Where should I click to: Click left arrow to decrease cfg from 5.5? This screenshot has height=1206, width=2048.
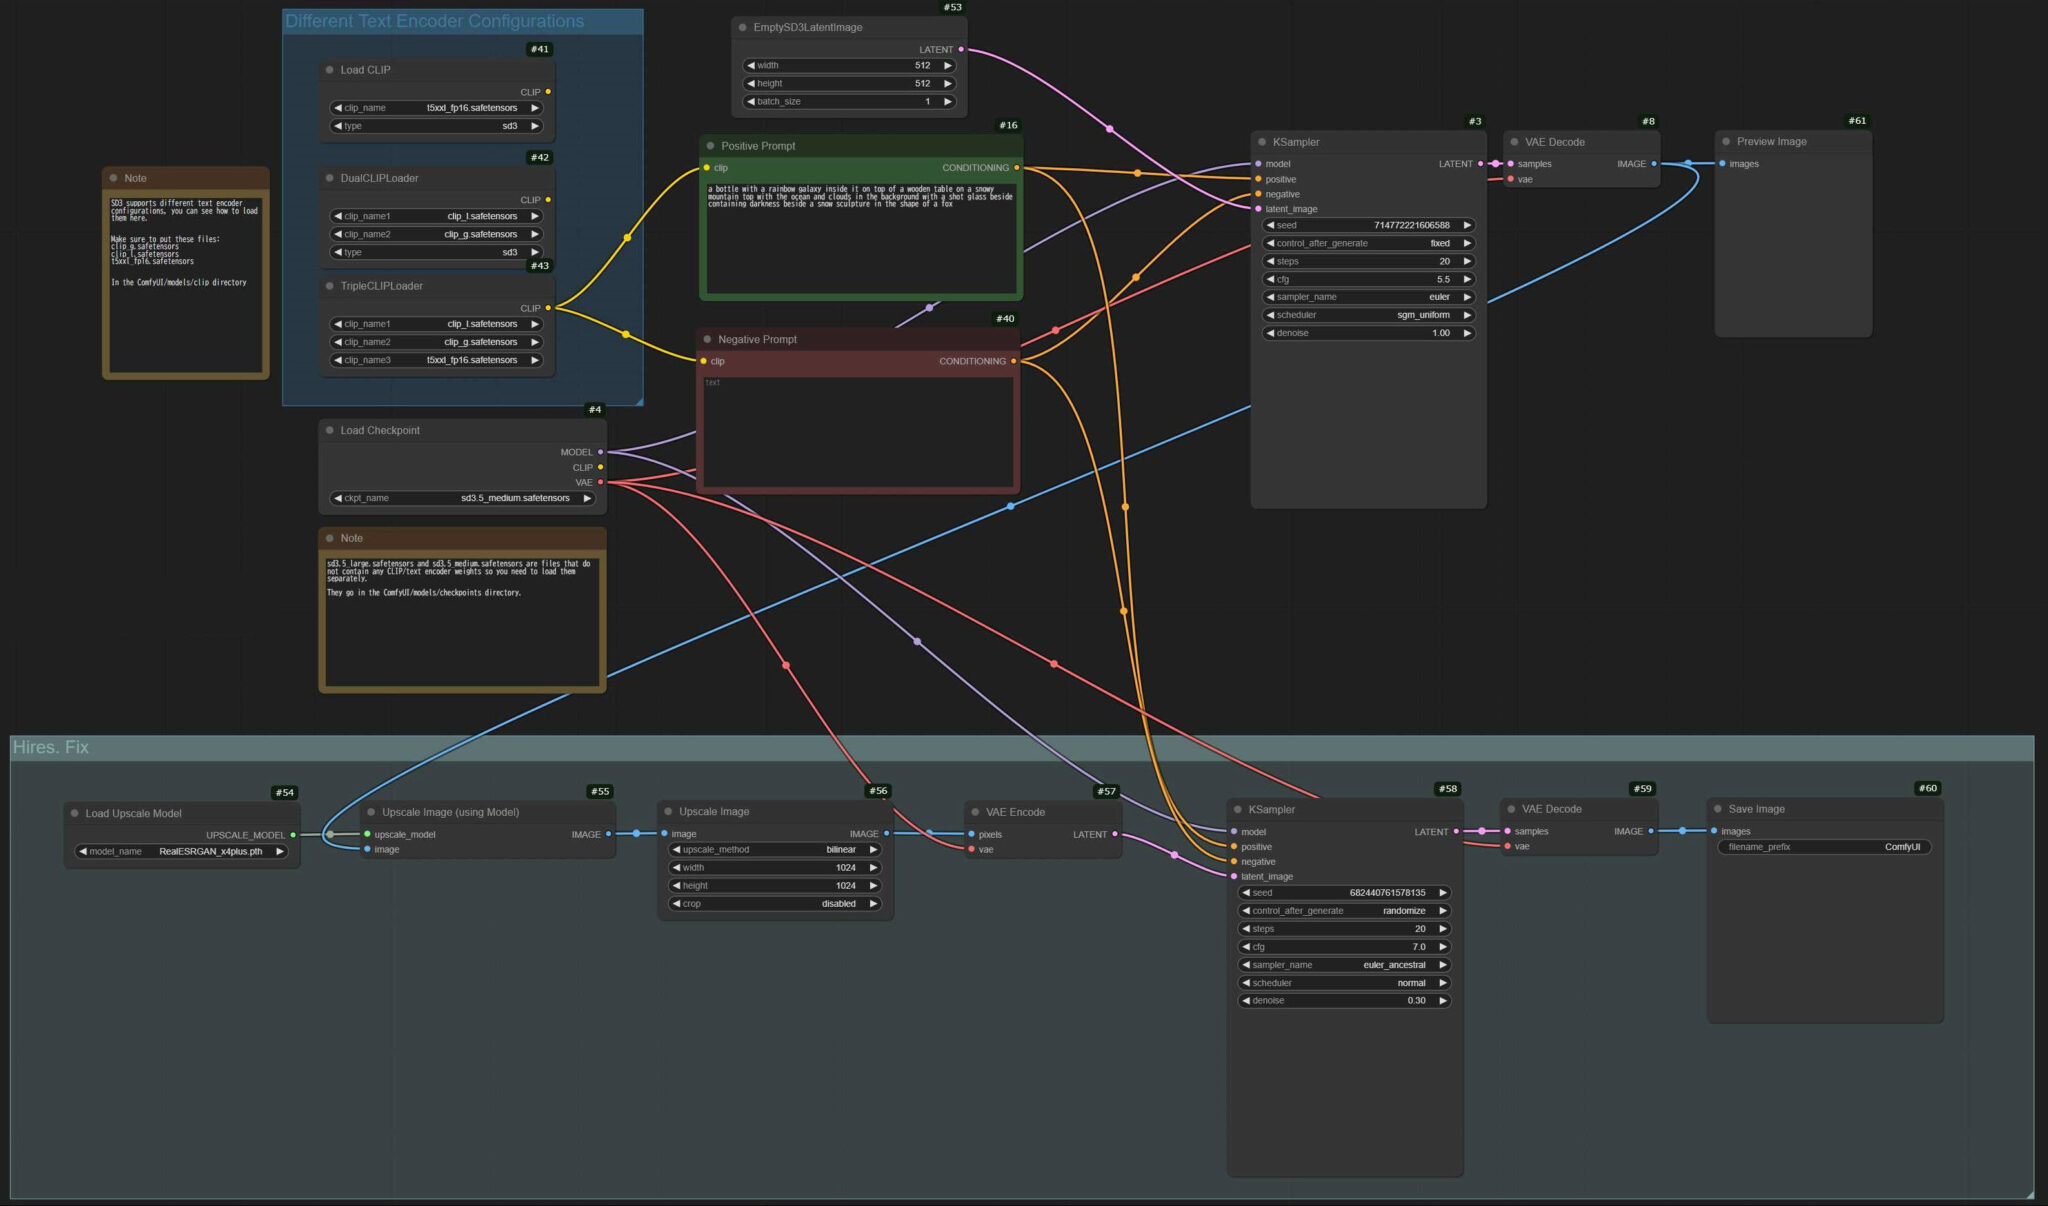1268,279
